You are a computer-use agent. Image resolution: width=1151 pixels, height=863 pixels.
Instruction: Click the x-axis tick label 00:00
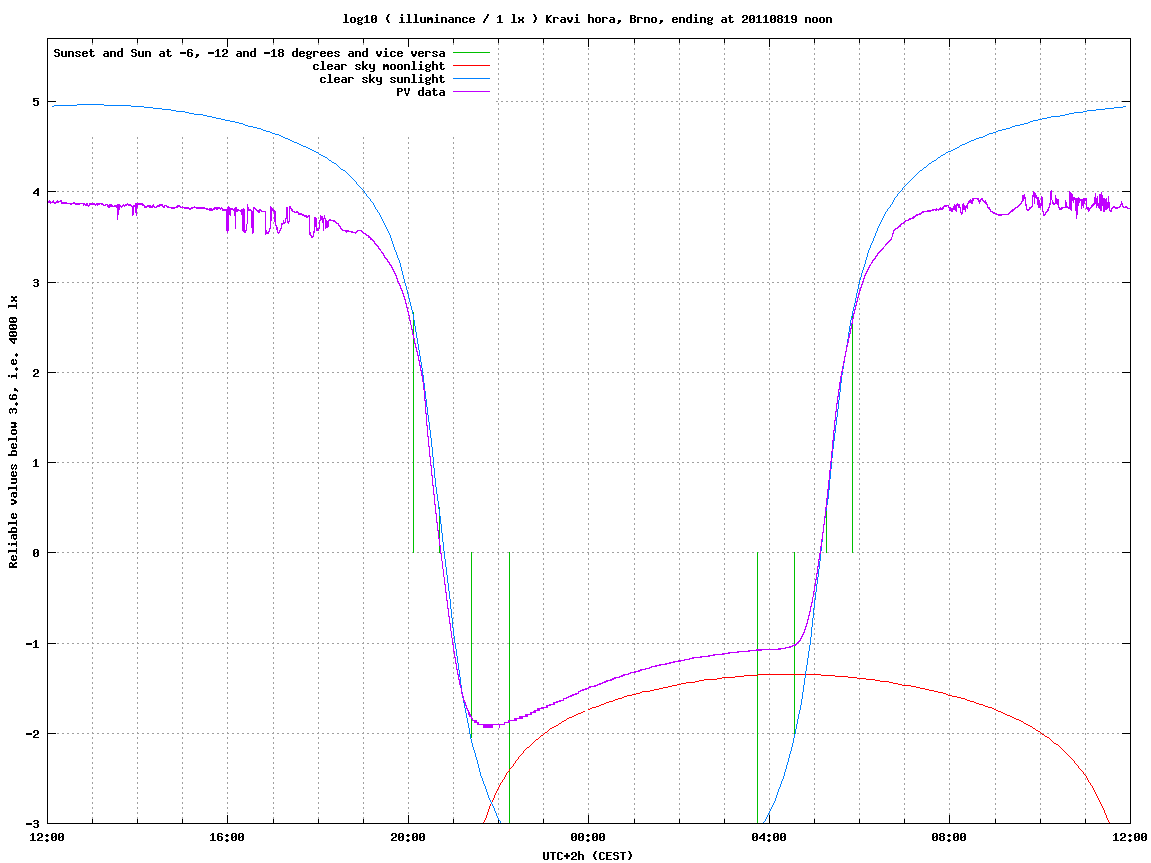click(589, 837)
